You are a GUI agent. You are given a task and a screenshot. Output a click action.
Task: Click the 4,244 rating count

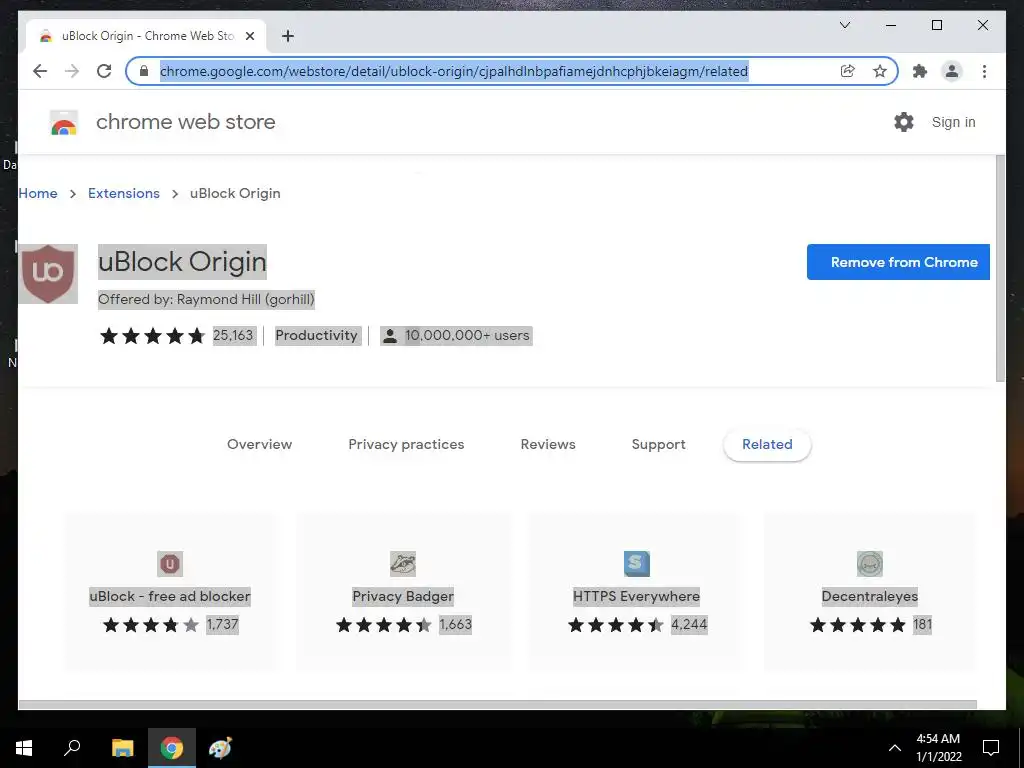point(689,625)
